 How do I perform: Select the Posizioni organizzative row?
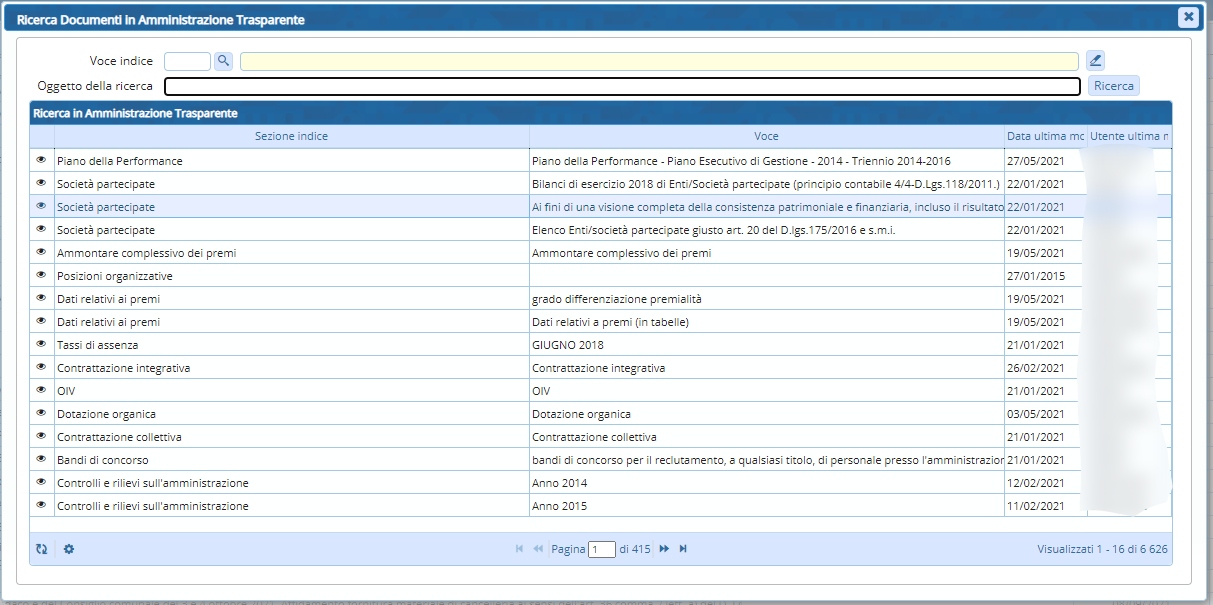coord(290,276)
